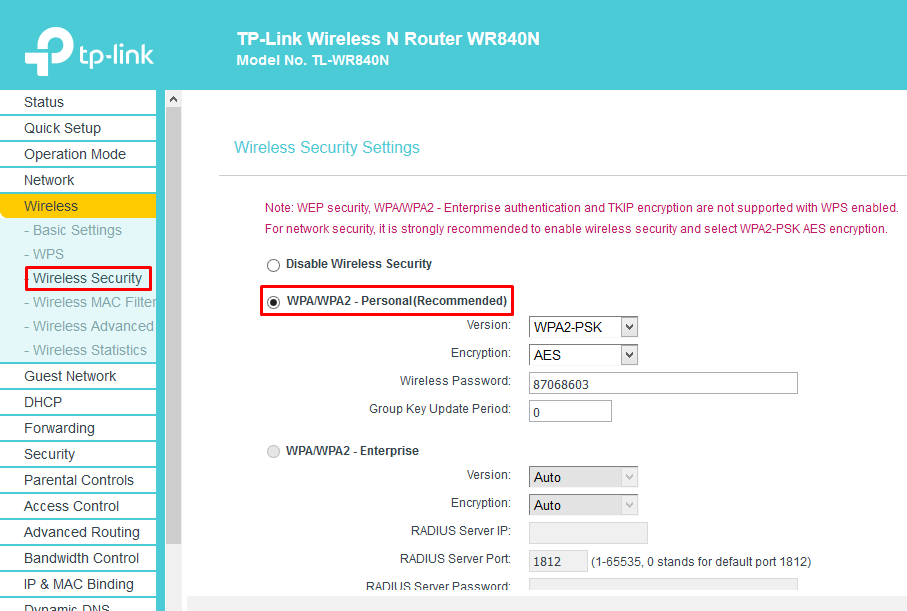
Task: Open the Security sidebar menu
Action: click(78, 454)
